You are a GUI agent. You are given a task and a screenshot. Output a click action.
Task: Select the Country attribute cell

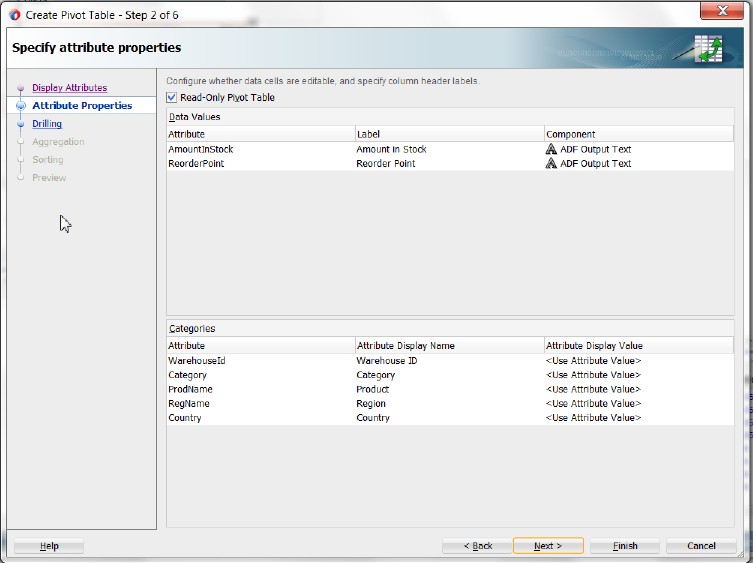click(261, 418)
